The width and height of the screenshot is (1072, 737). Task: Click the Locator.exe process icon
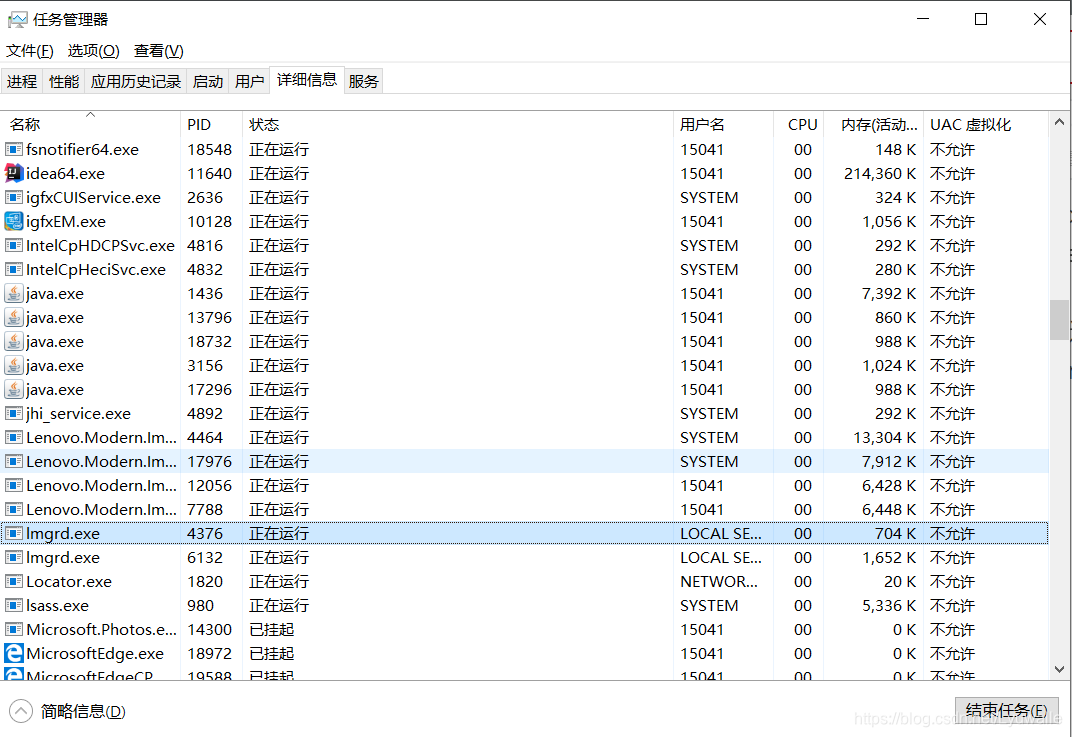14,581
